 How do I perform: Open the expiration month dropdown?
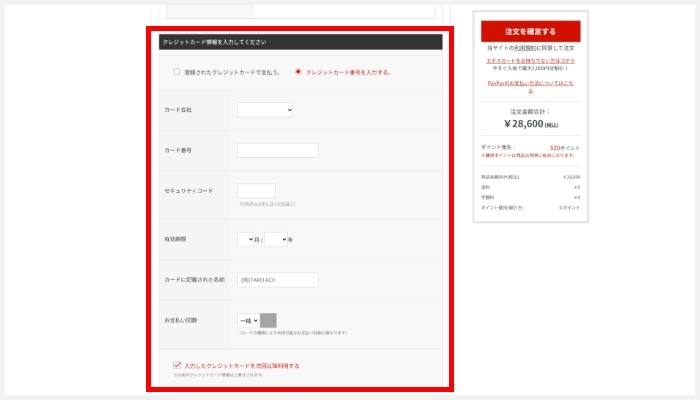tap(246, 239)
